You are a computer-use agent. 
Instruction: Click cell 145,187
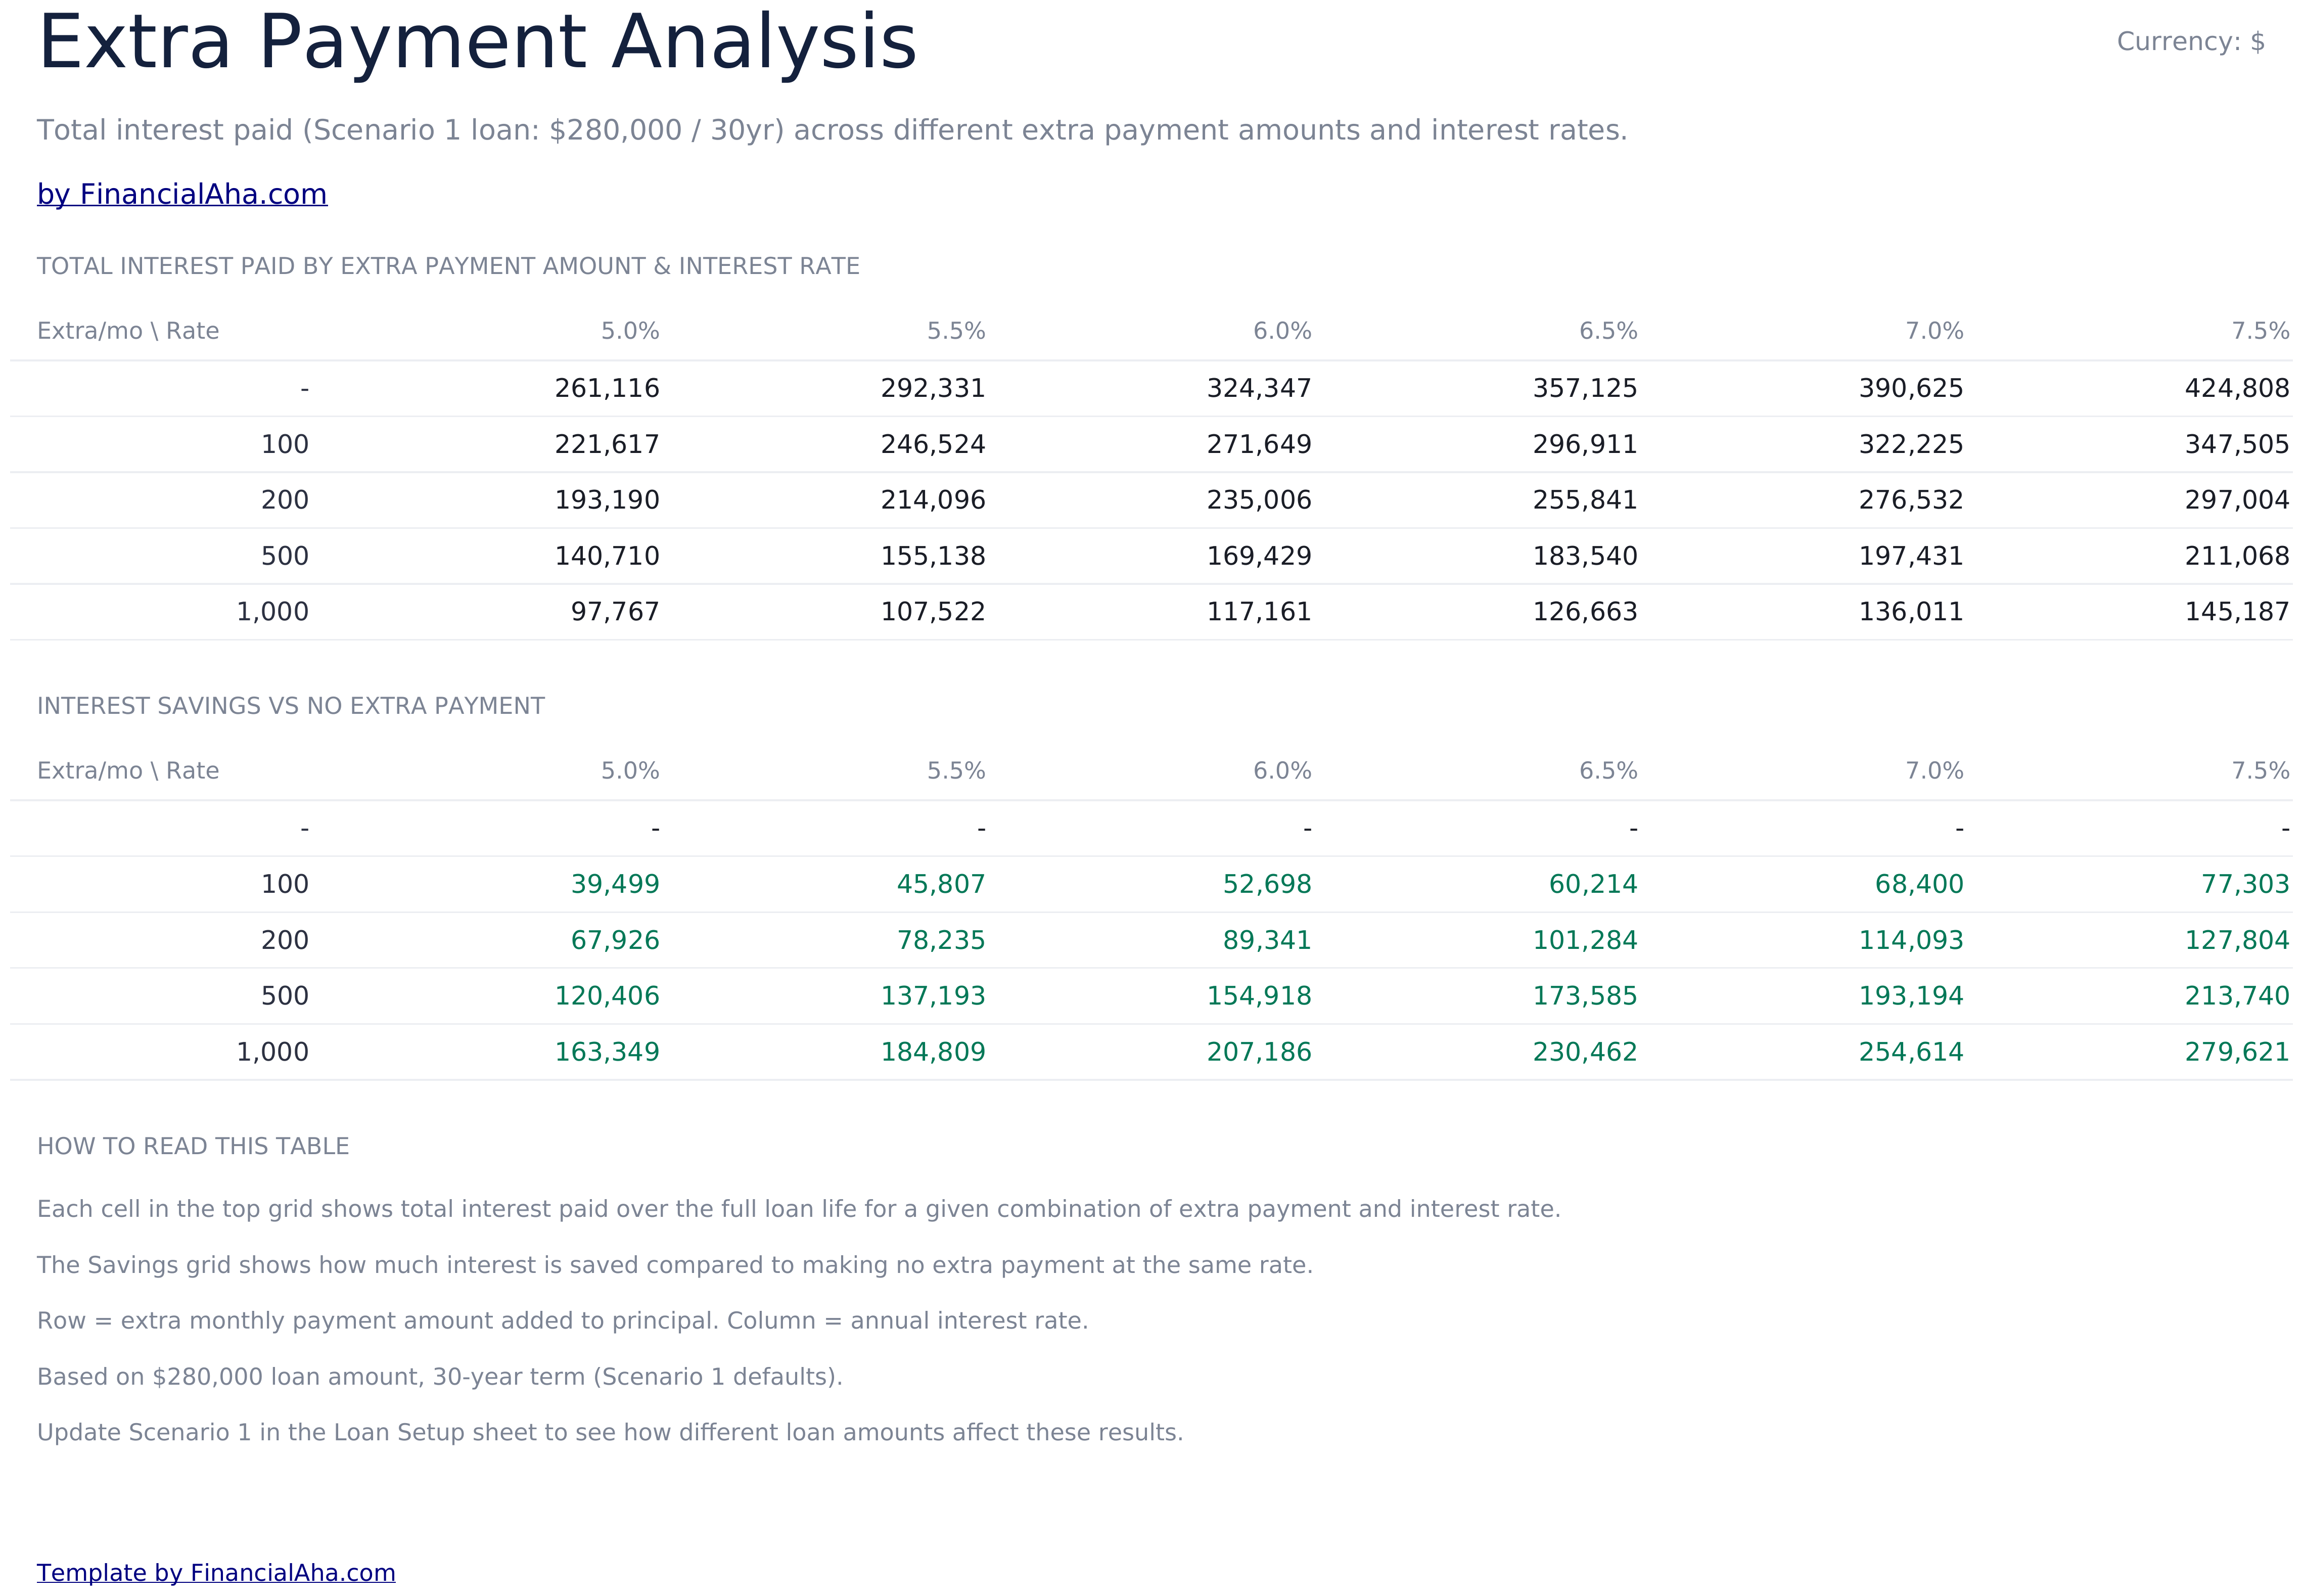2237,612
